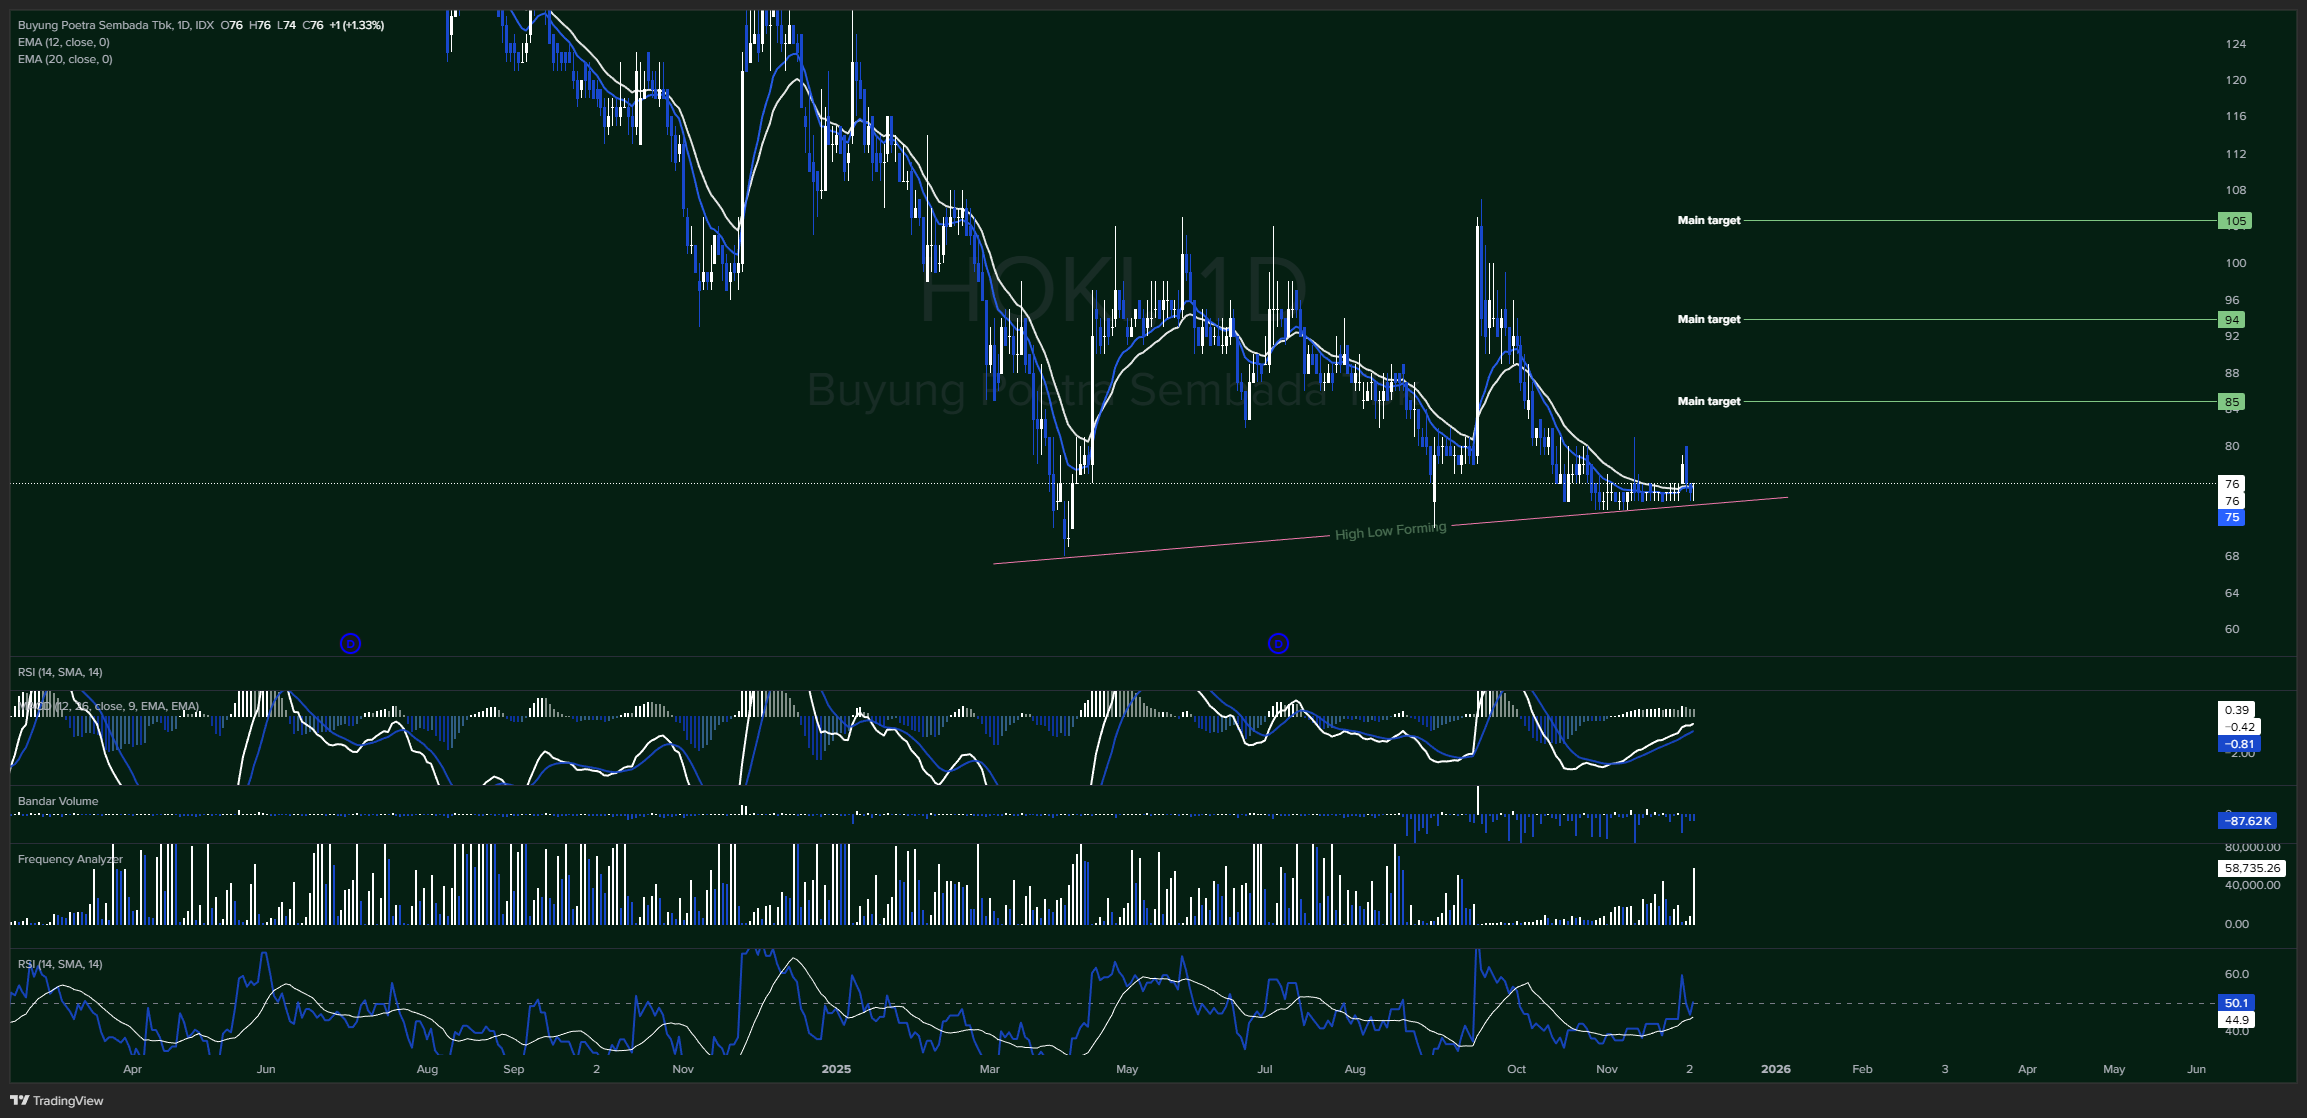Click the TradingView logo

tap(57, 1100)
